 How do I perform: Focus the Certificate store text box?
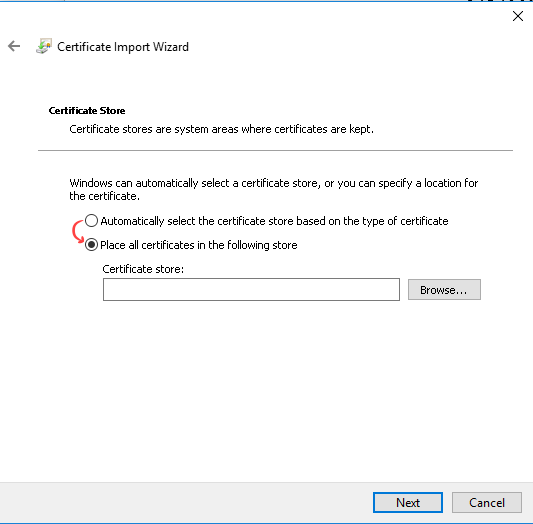(x=251, y=290)
